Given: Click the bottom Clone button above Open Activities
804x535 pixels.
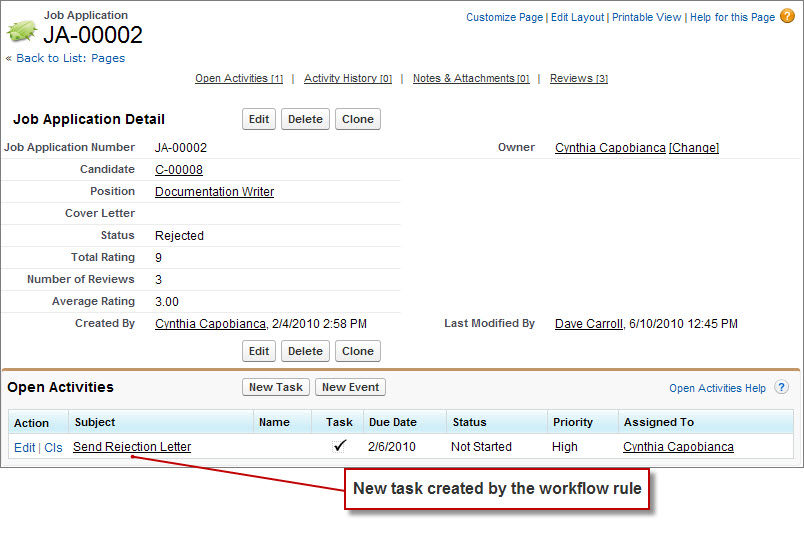Looking at the screenshot, I should coord(358,351).
